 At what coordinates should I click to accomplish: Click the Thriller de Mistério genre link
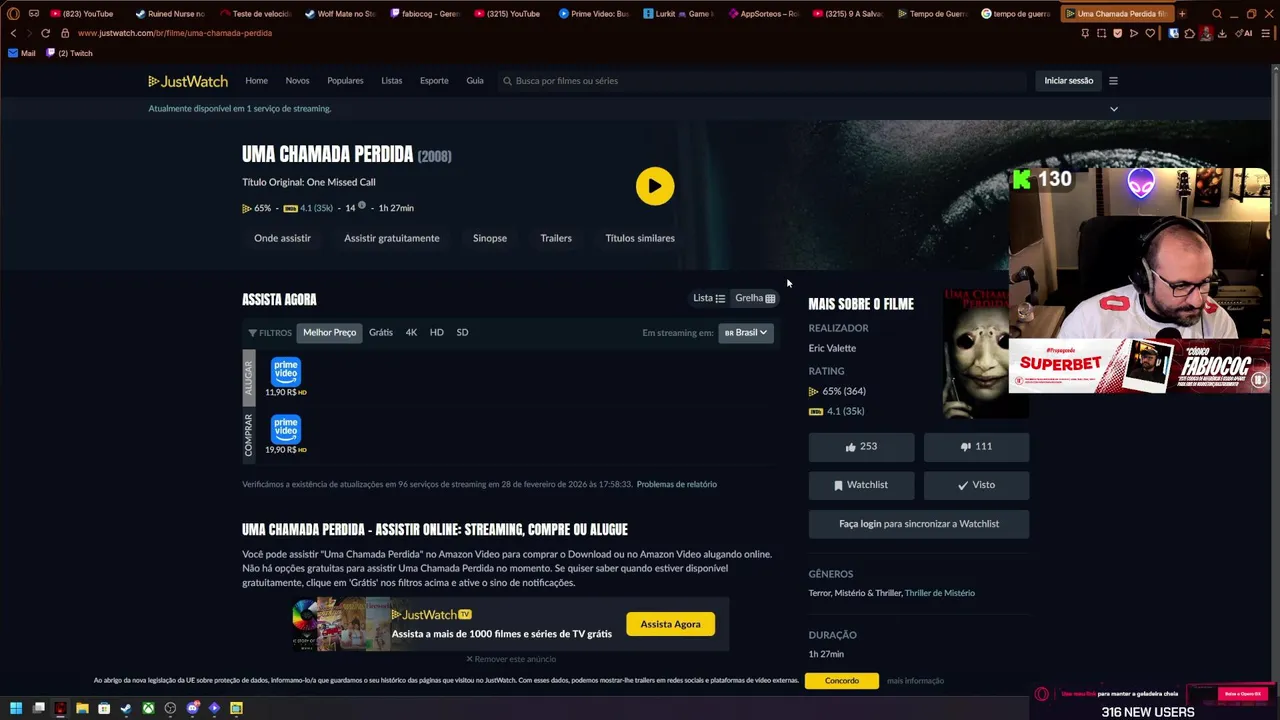(939, 593)
